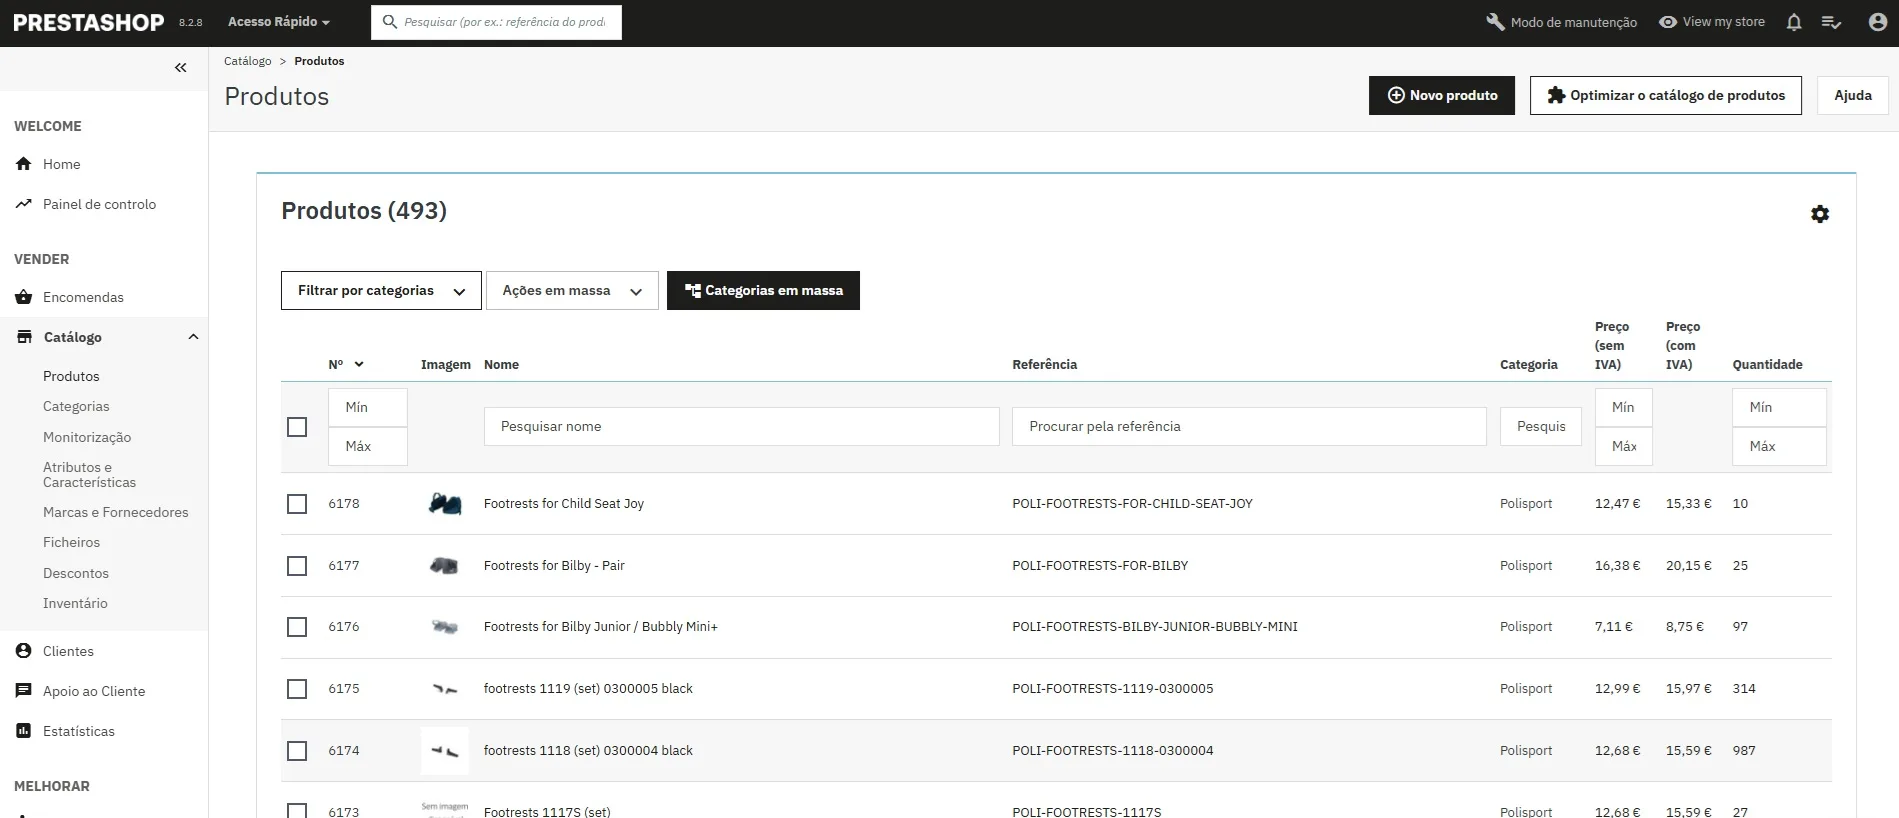Click Catálogo breadcrumb link
Screen dimensions: 1899x818
point(247,61)
